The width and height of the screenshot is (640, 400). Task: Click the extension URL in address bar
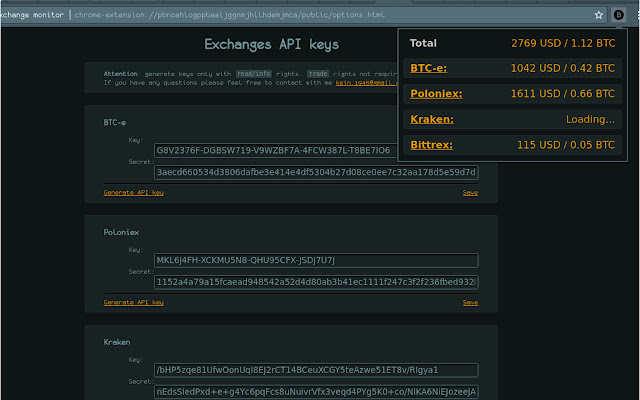pyautogui.click(x=229, y=15)
